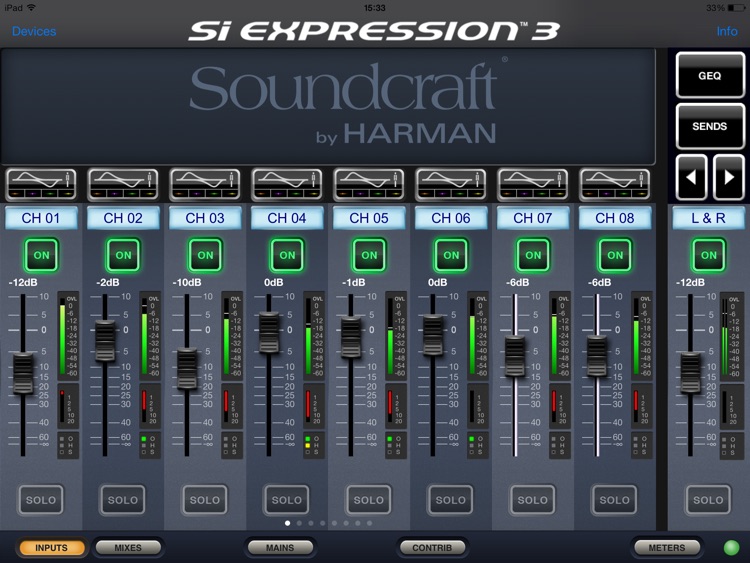Open the EQ curve icon above CH 03
750x563 pixels.
(205, 185)
